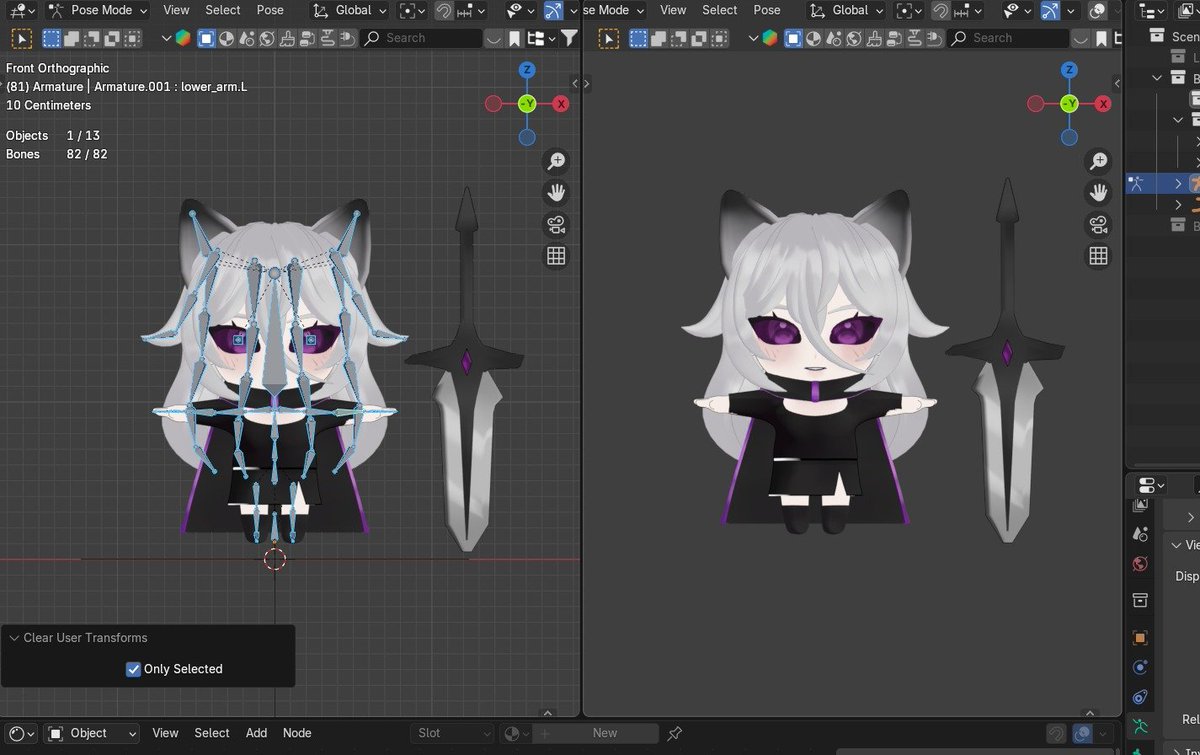Click pan hand icon in right viewport
This screenshot has width=1200, height=755.
point(1098,193)
